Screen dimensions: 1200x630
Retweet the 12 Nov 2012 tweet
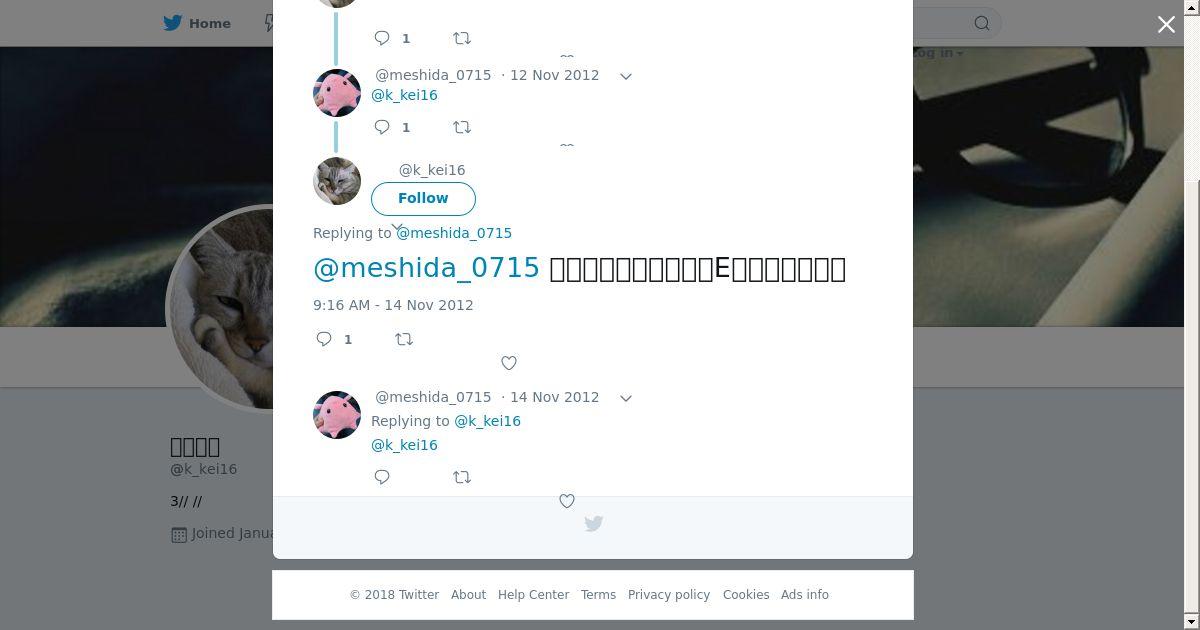(462, 127)
